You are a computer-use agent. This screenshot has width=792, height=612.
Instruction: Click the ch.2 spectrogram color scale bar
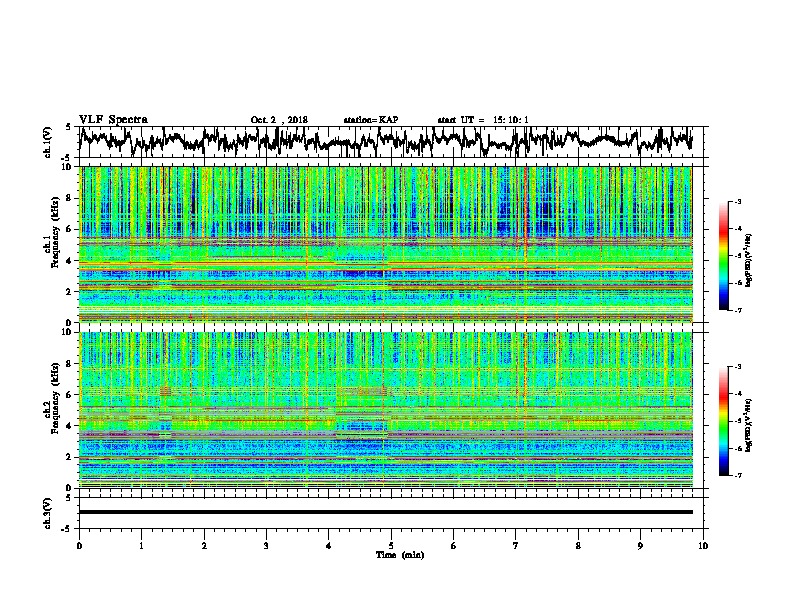coord(723,421)
